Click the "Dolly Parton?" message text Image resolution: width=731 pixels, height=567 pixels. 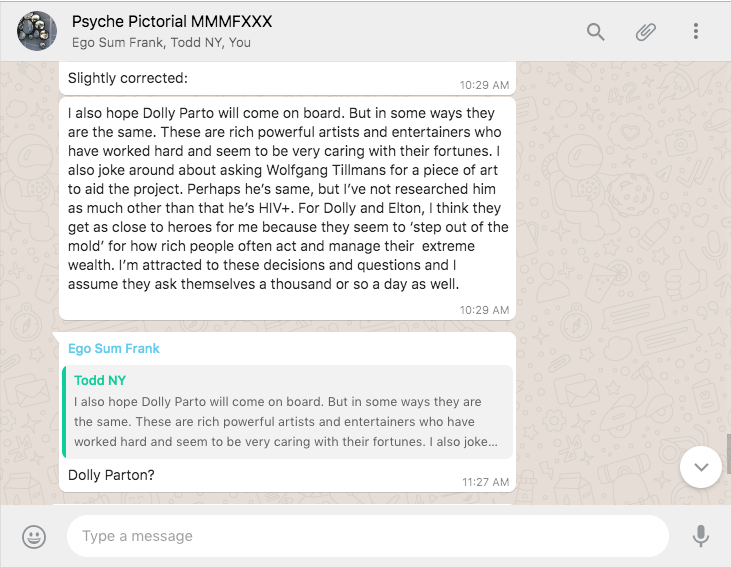[111, 475]
